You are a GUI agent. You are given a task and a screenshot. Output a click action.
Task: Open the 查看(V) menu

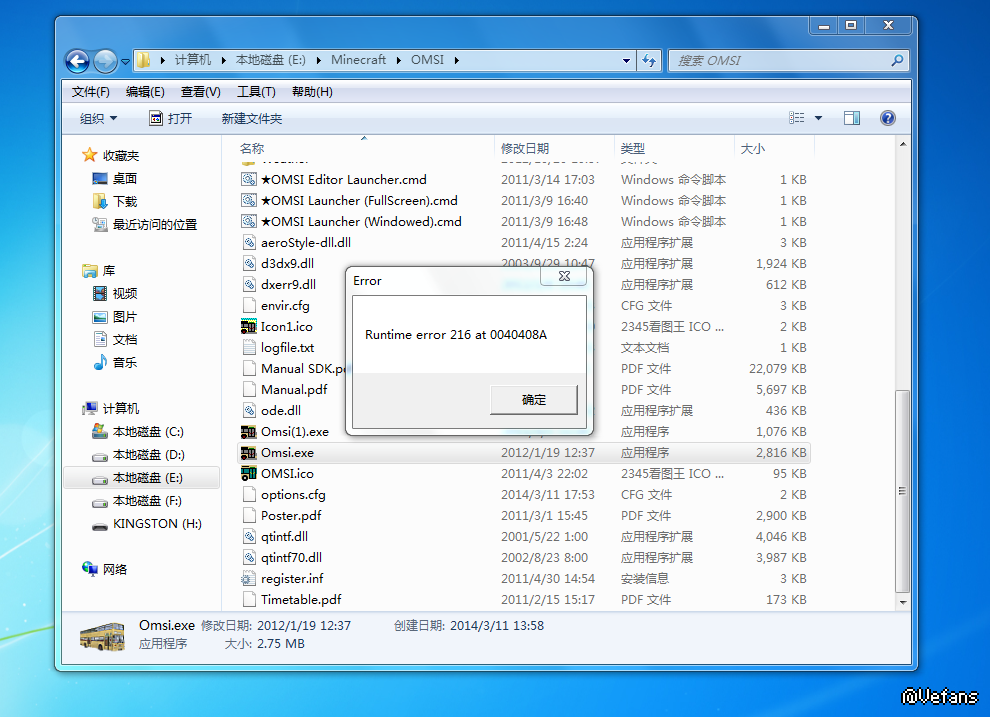pos(200,92)
